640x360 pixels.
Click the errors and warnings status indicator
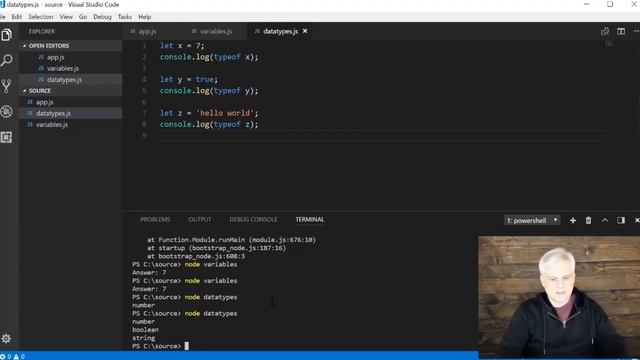(x=13, y=356)
